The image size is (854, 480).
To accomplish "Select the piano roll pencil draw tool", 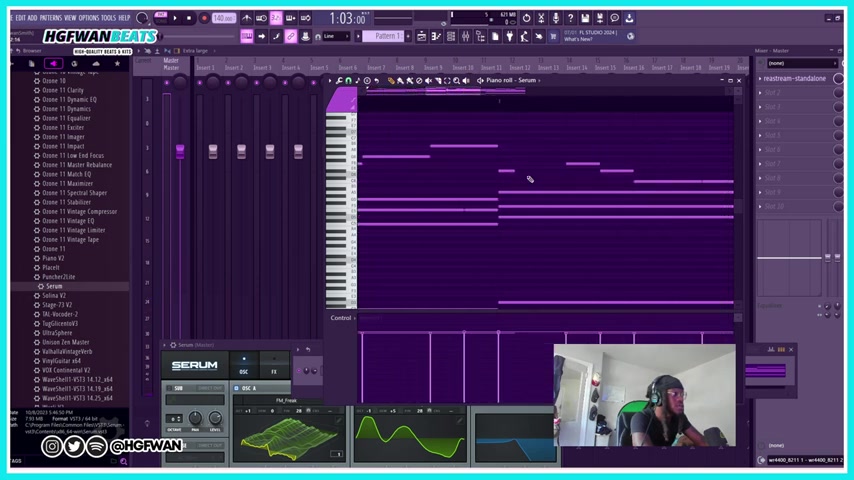I will (391, 80).
